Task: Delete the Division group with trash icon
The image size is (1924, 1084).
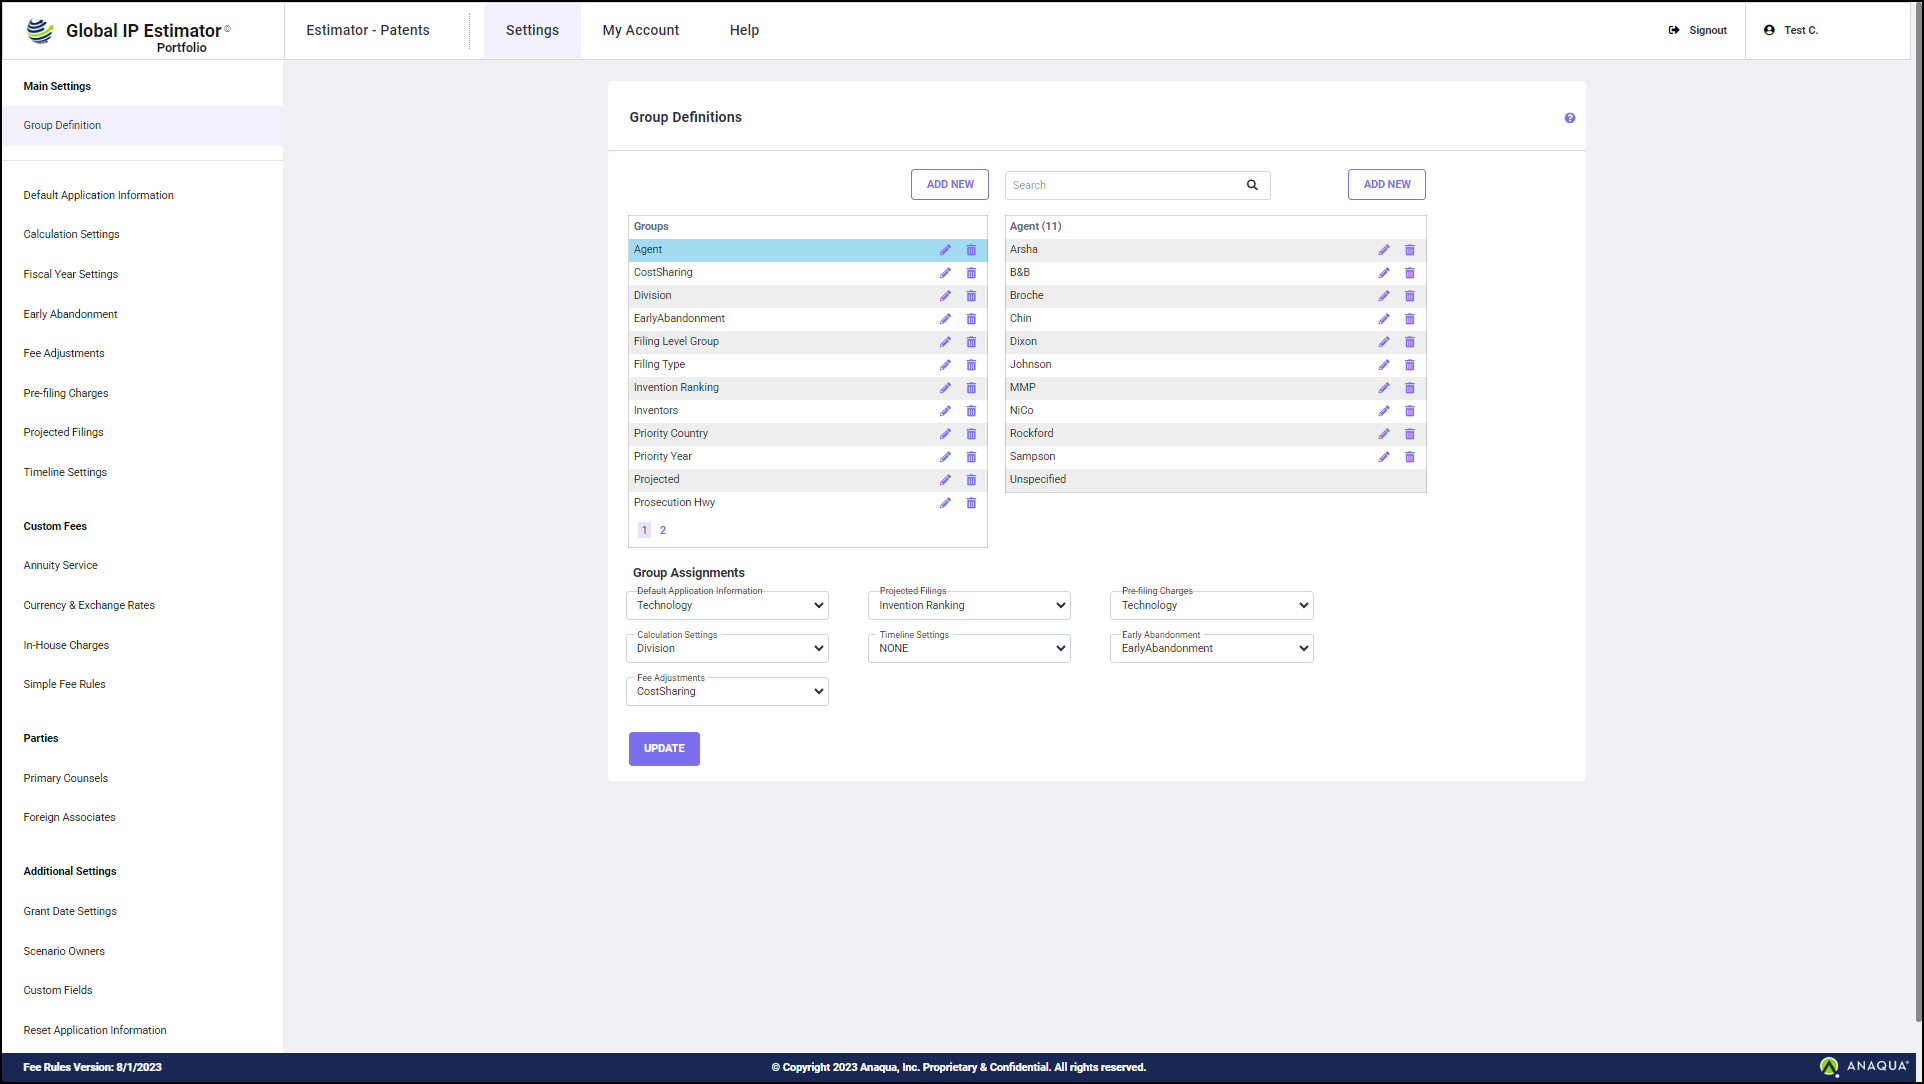Action: pyautogui.click(x=971, y=296)
